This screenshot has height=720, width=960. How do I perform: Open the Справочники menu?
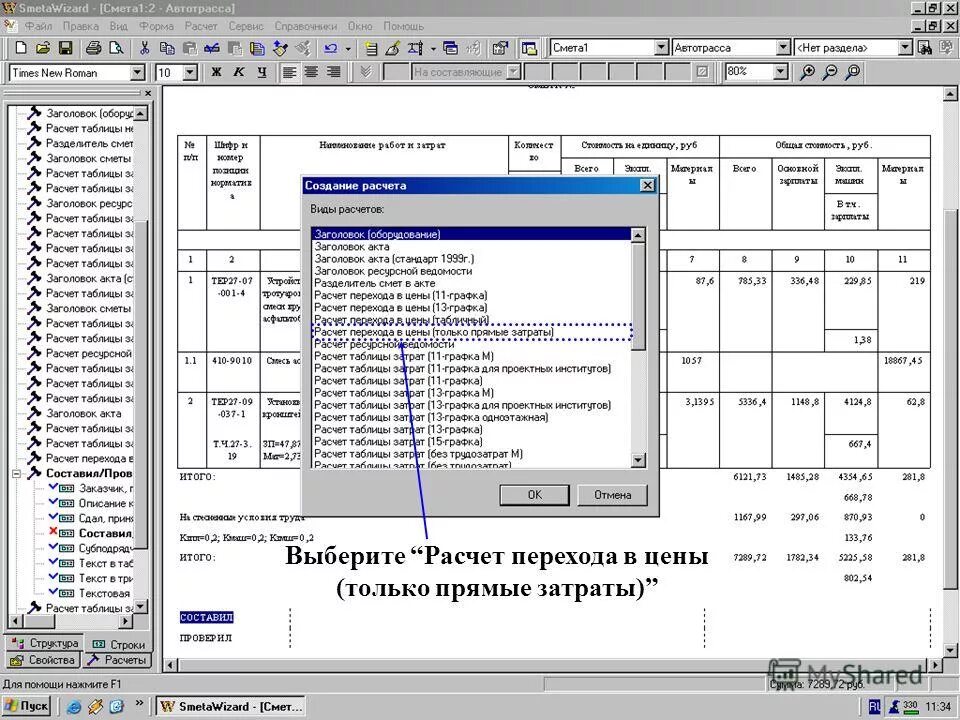tap(306, 26)
